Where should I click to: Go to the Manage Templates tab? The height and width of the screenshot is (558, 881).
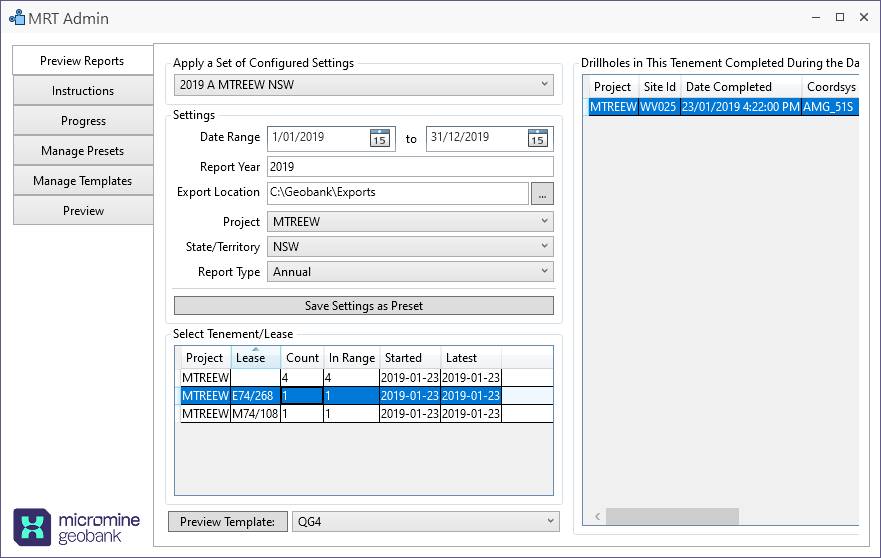[x=83, y=181]
